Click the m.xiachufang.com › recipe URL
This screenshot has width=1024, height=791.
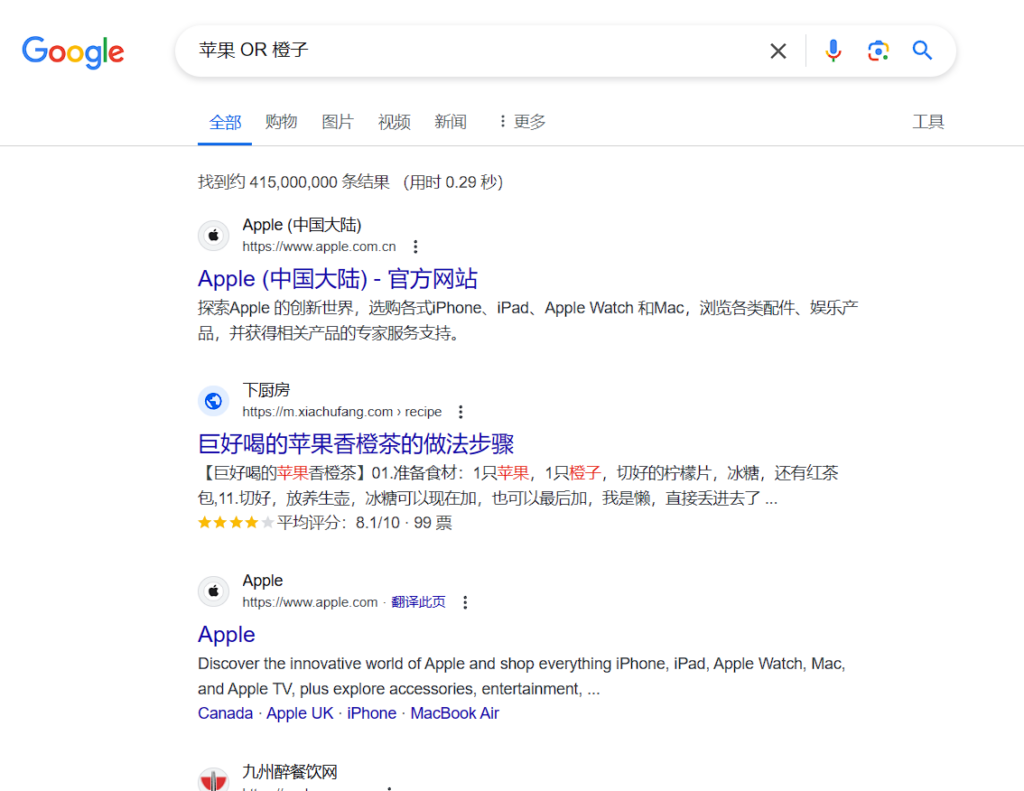tap(342, 412)
